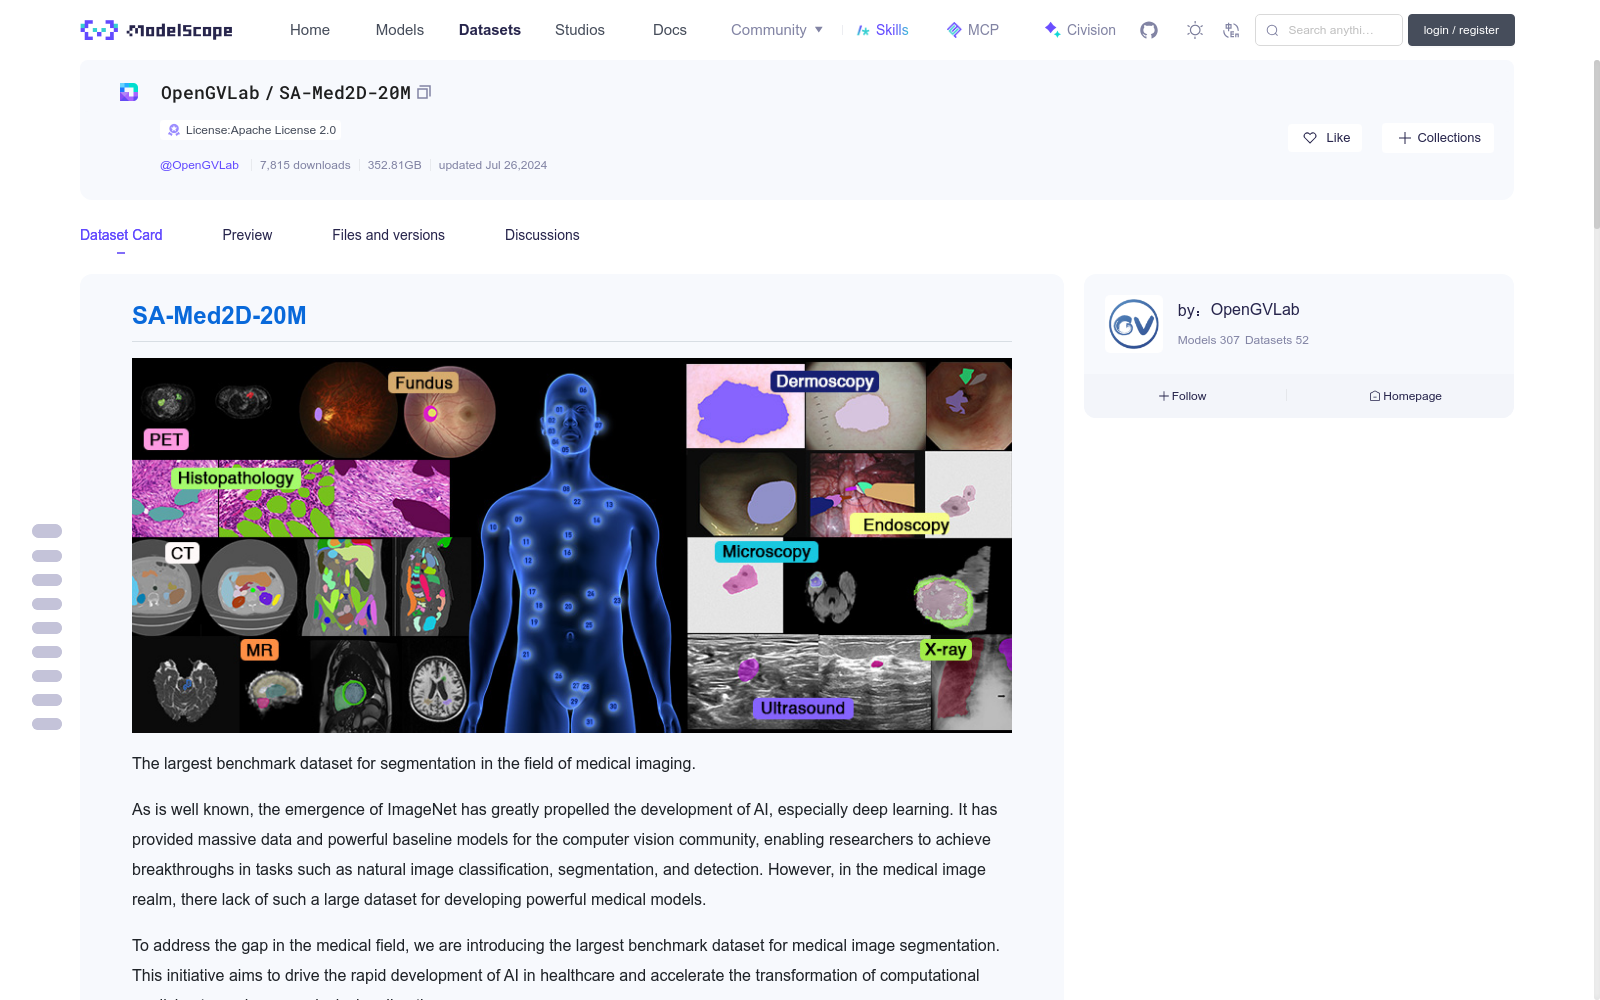Open the Datasets menu item

(x=490, y=30)
